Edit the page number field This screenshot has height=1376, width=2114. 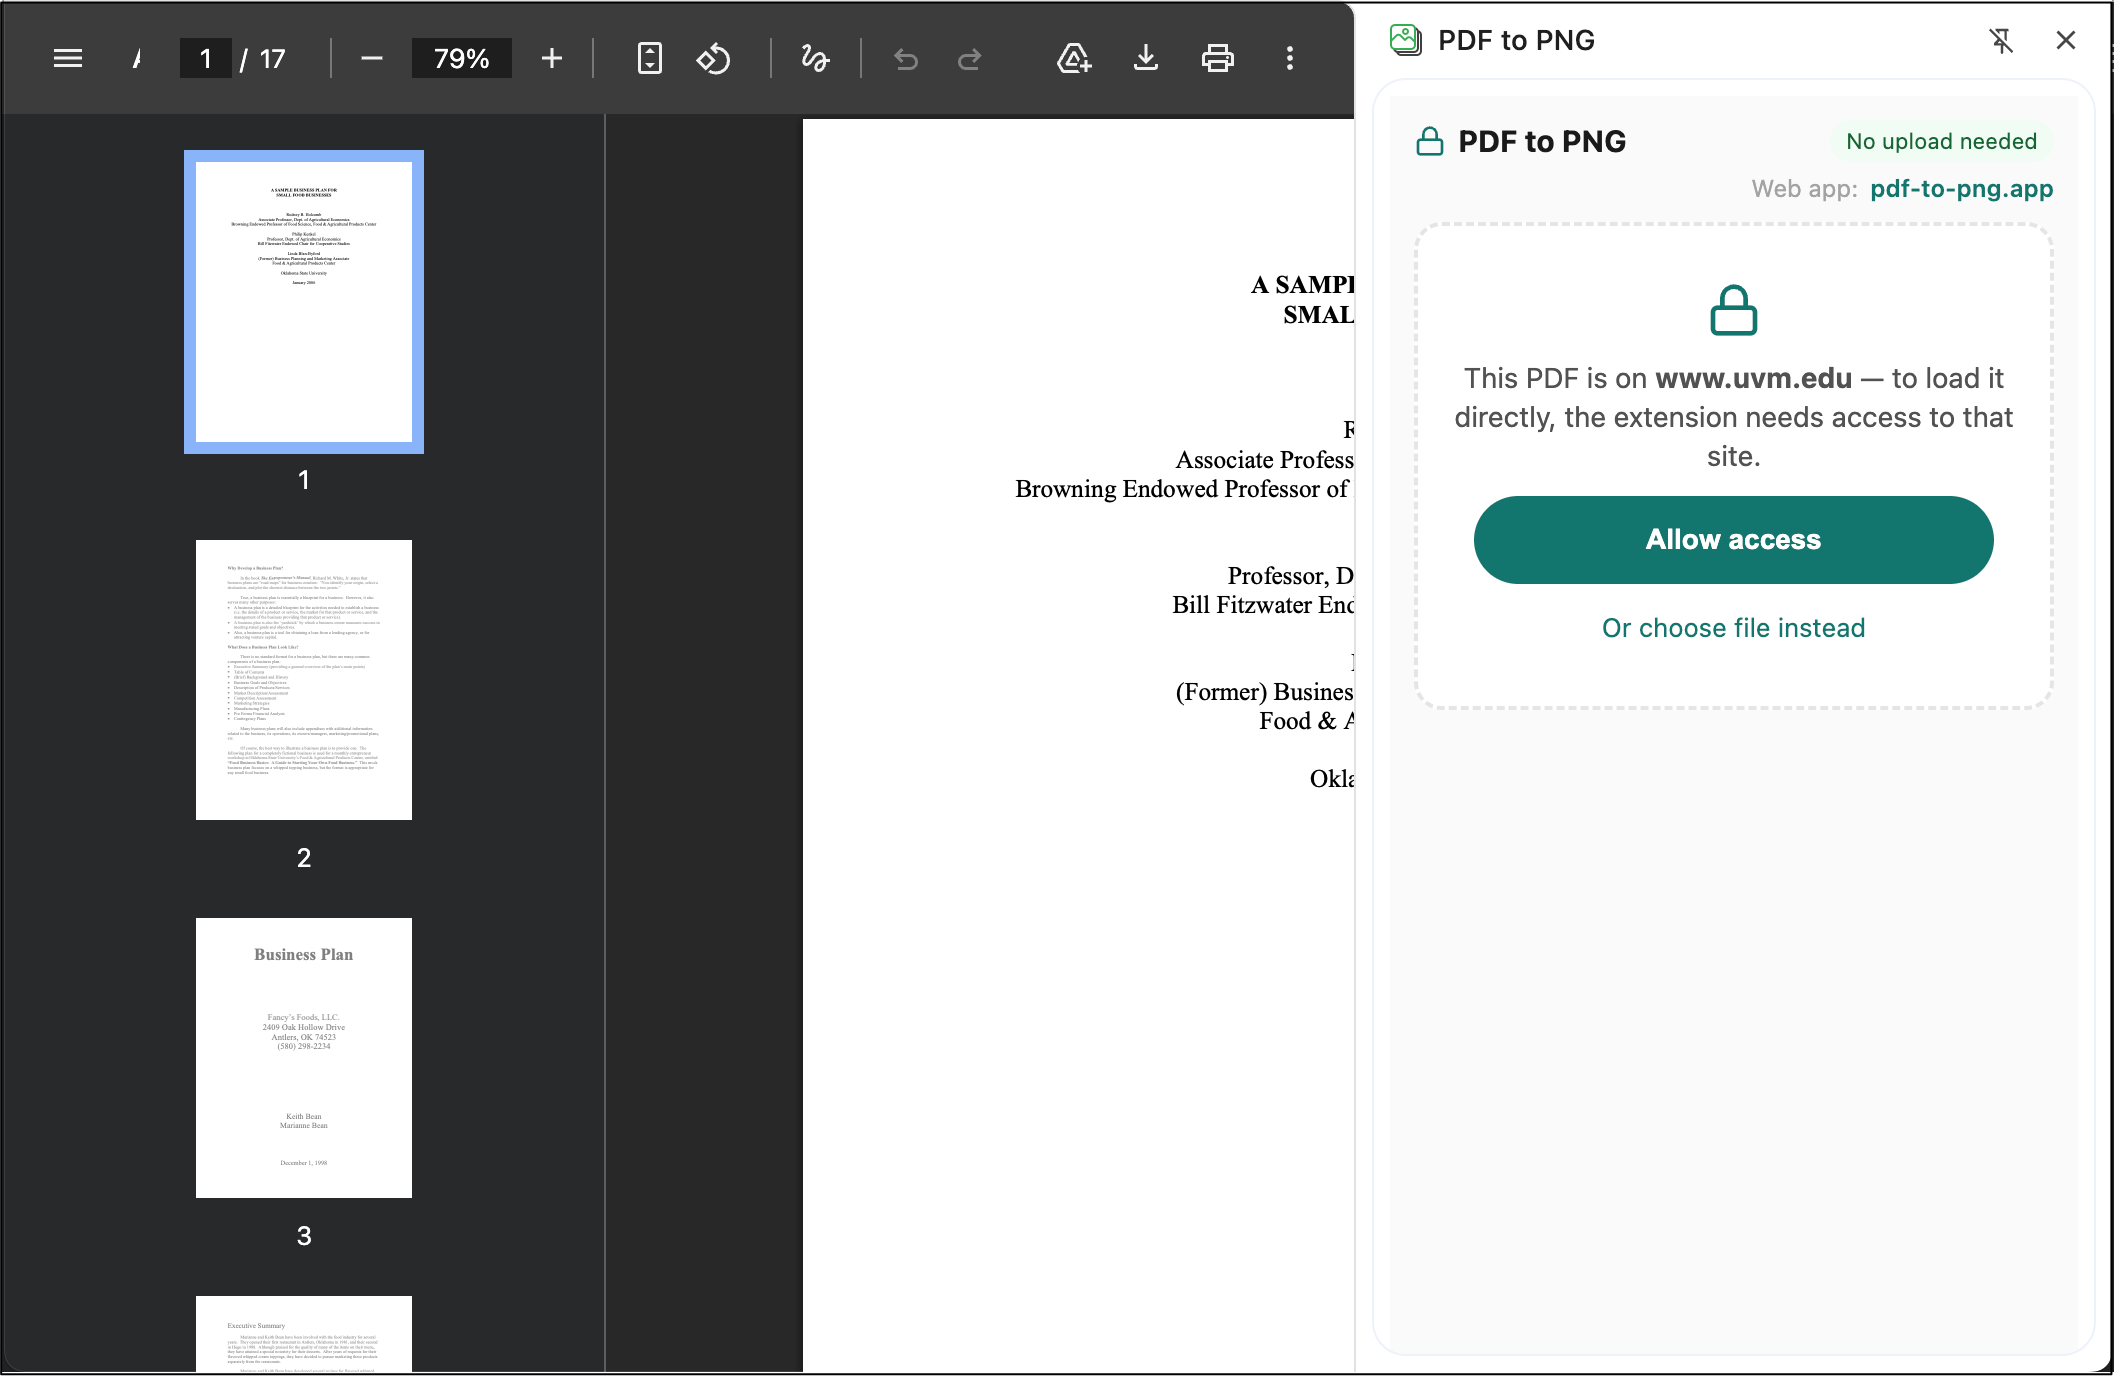click(206, 58)
